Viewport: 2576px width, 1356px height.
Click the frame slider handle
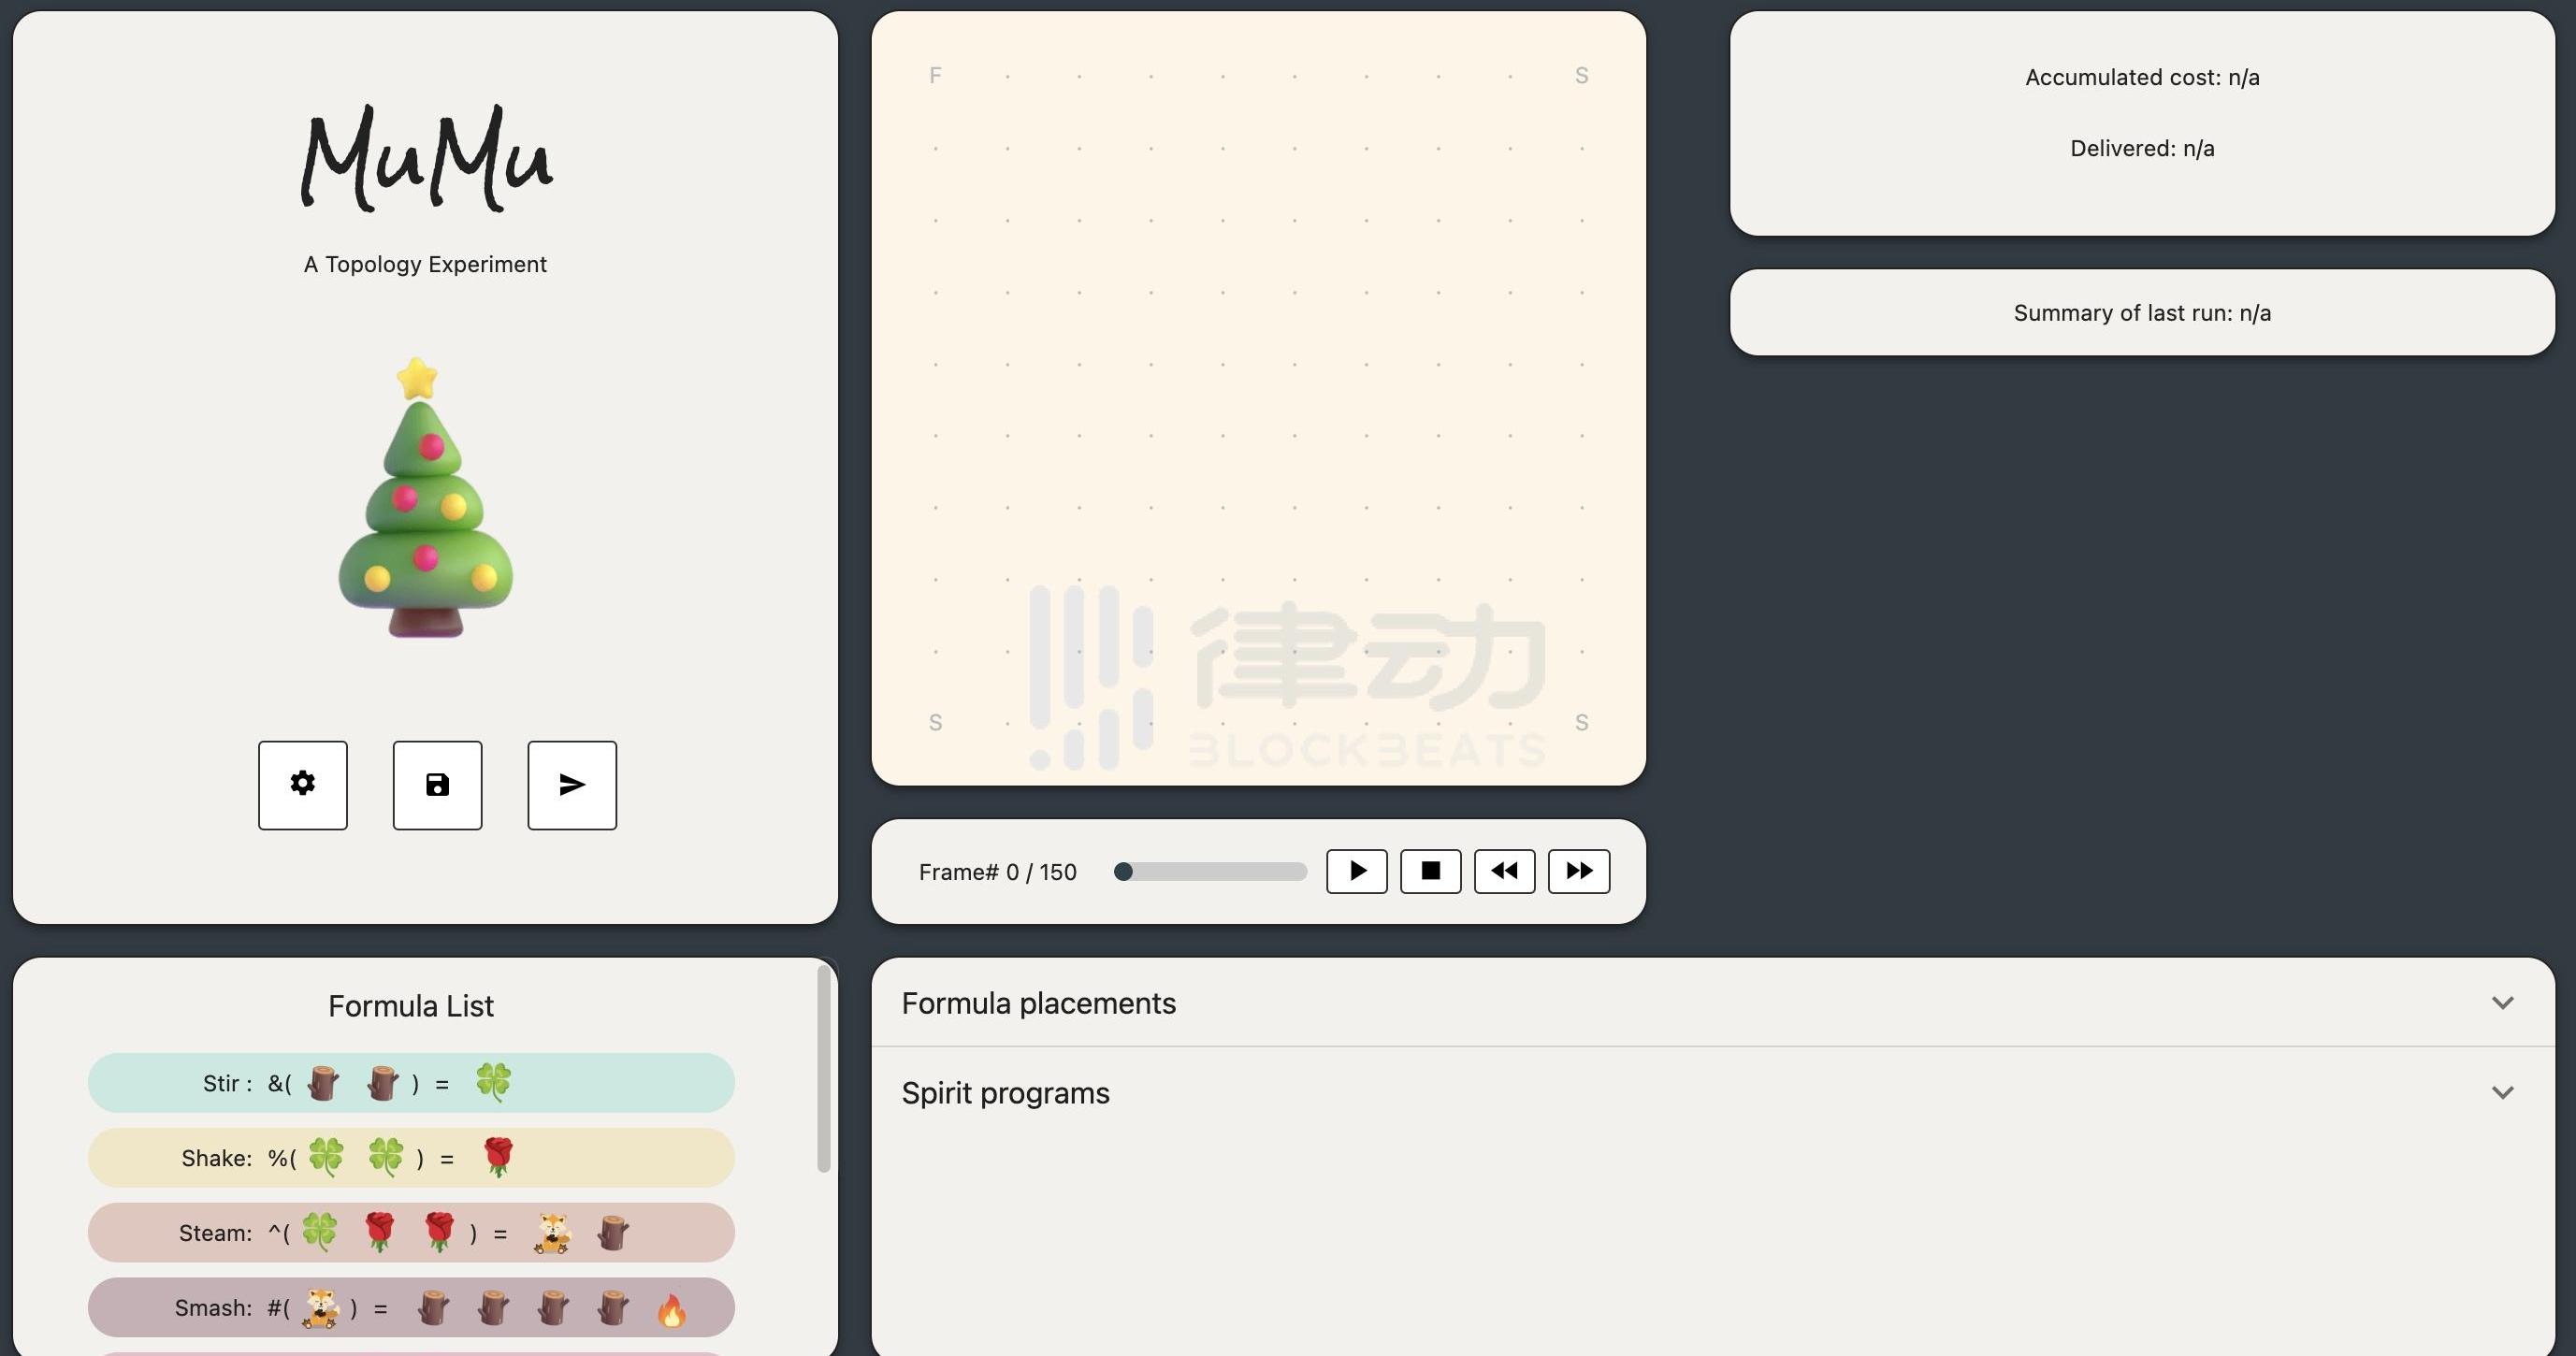[x=1123, y=872]
